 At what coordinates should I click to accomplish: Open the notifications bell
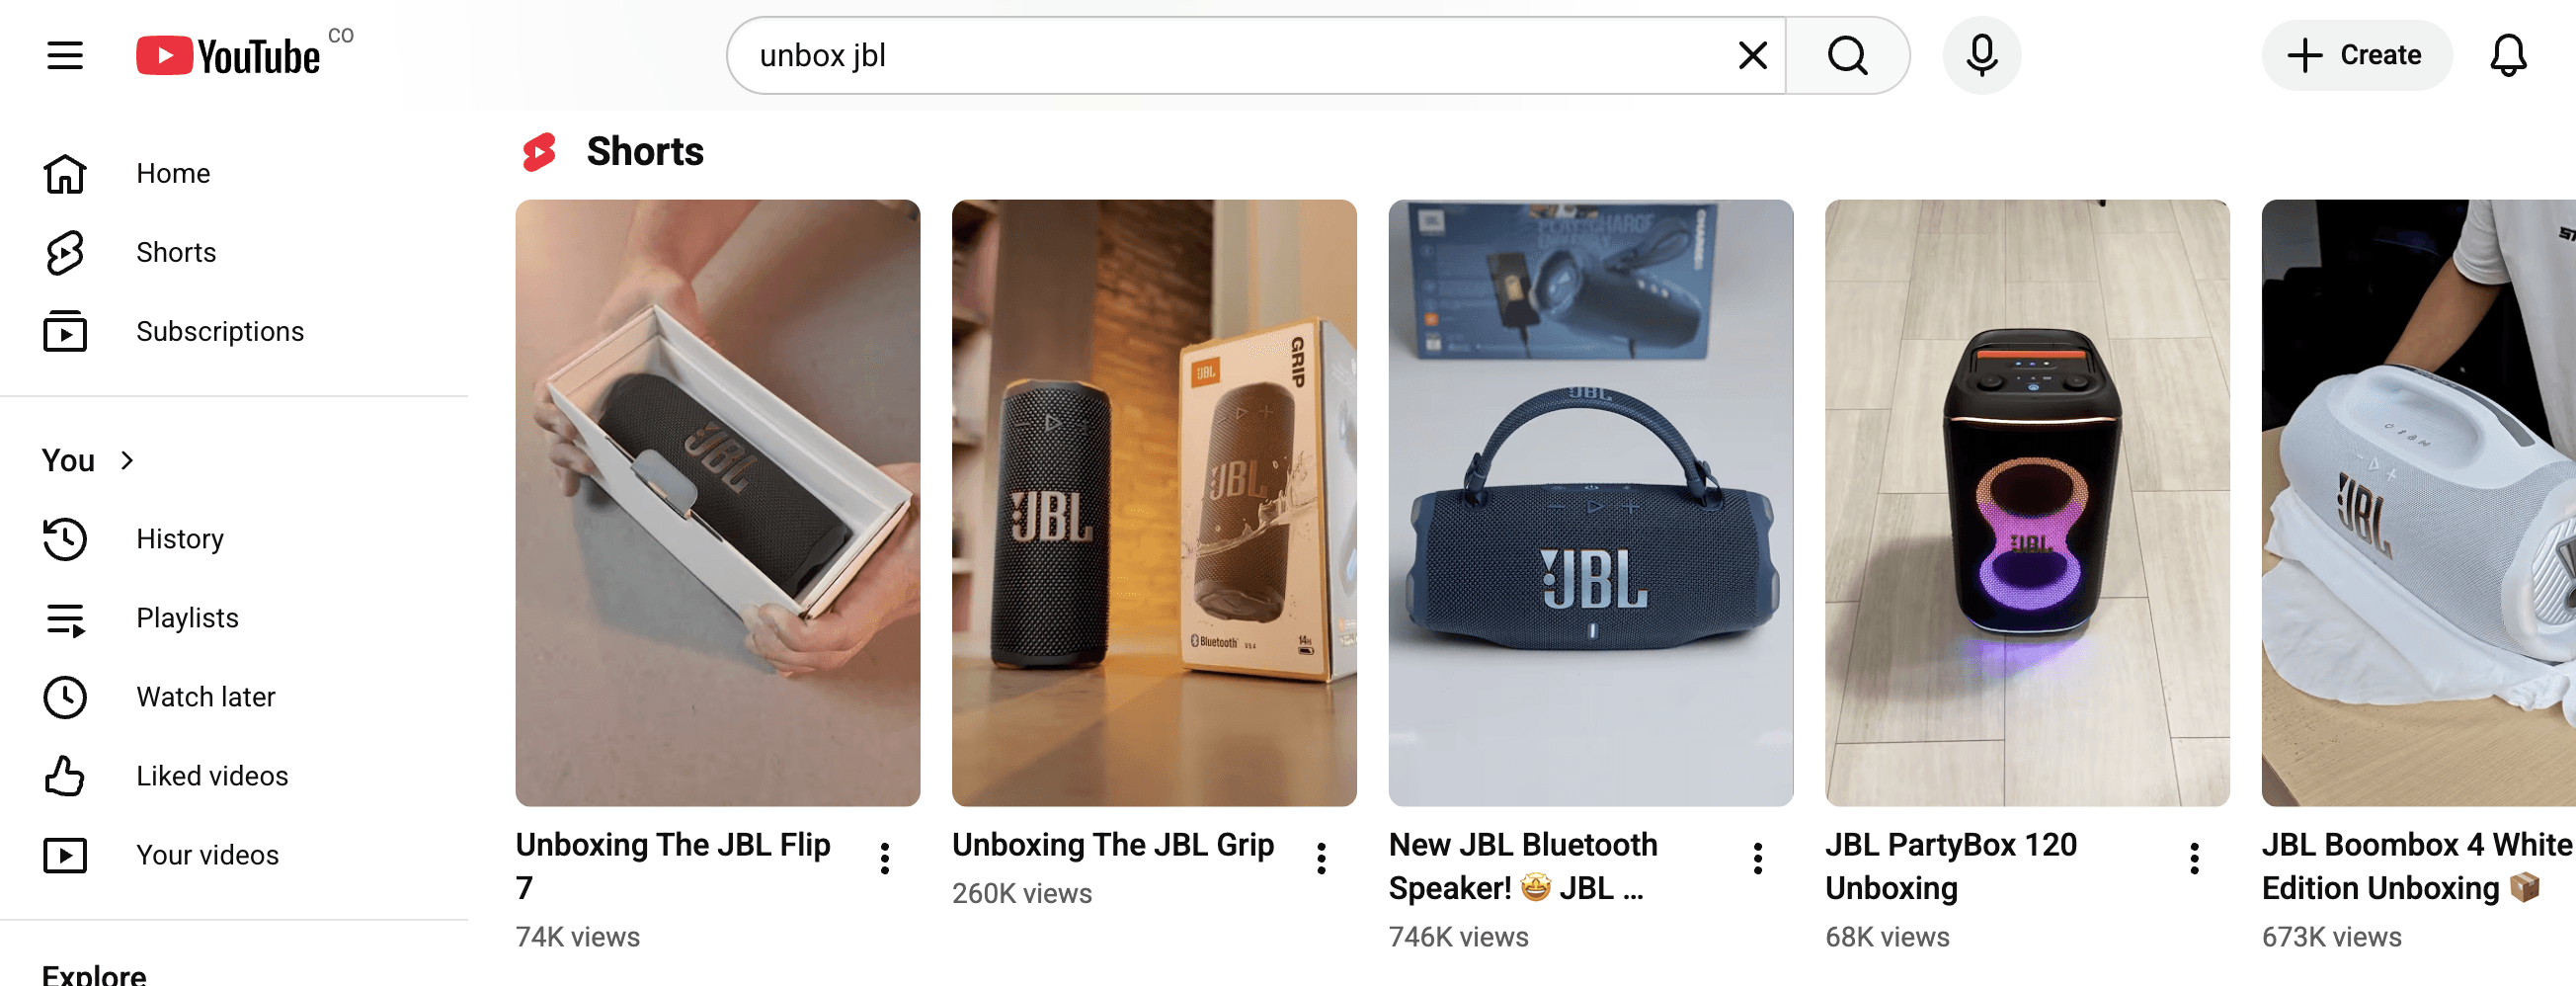(2508, 55)
